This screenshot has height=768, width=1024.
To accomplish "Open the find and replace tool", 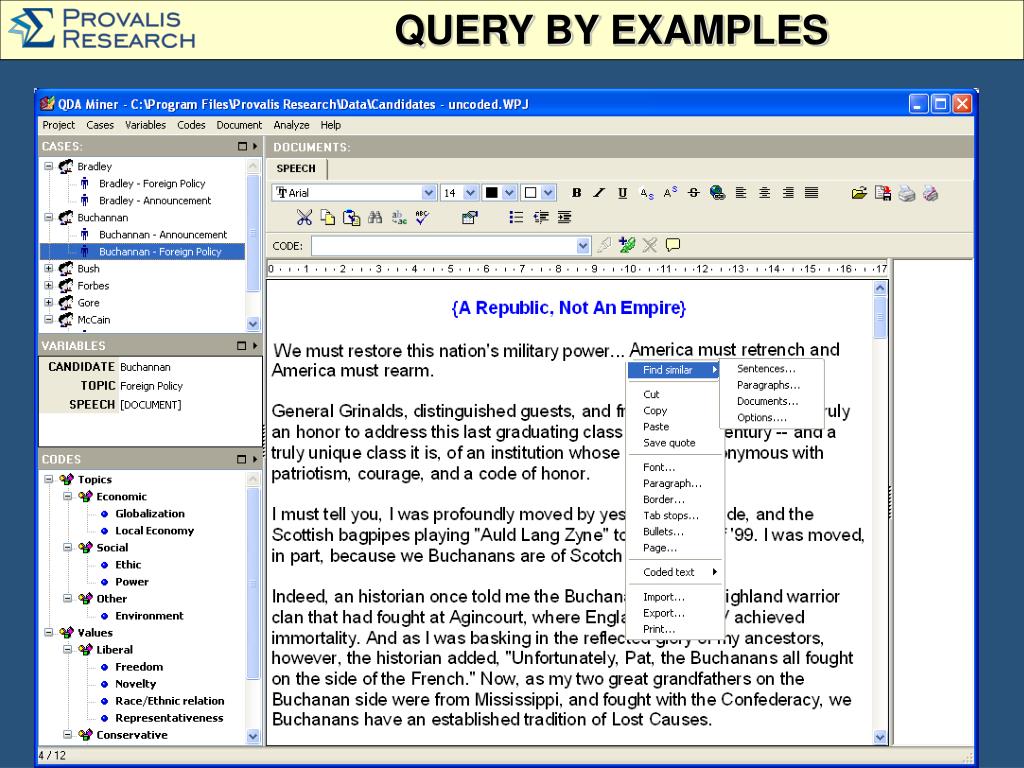I will [x=399, y=217].
